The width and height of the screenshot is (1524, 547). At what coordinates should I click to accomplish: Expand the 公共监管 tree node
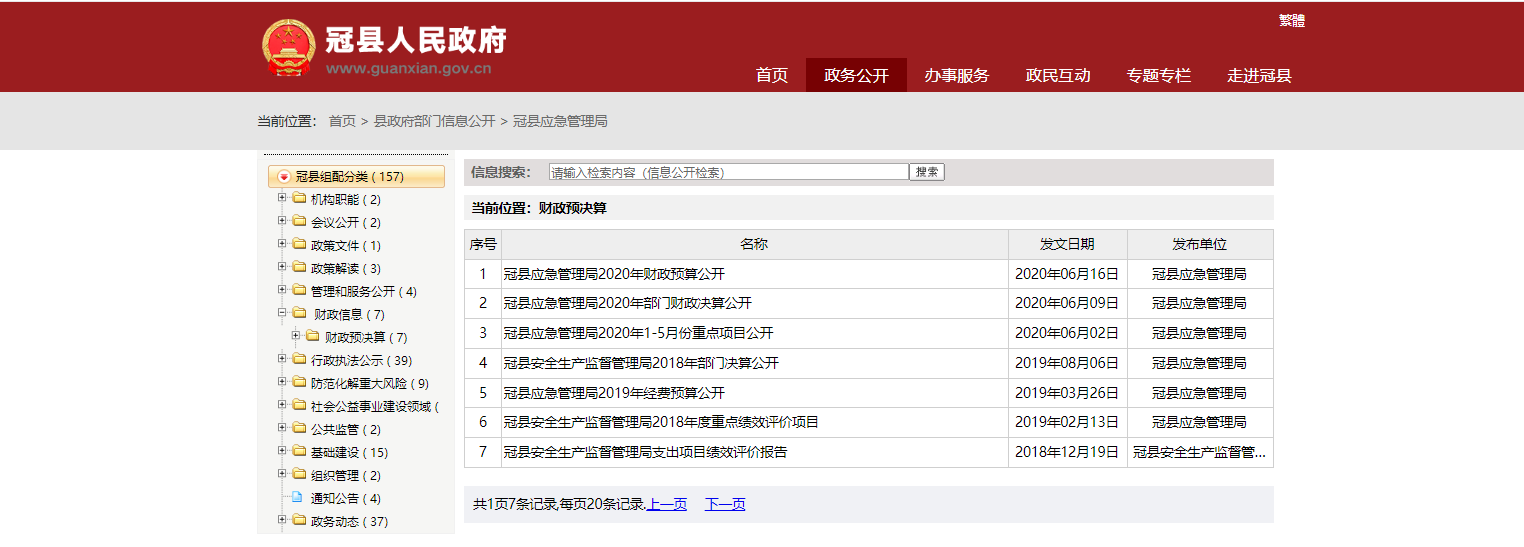pos(282,428)
